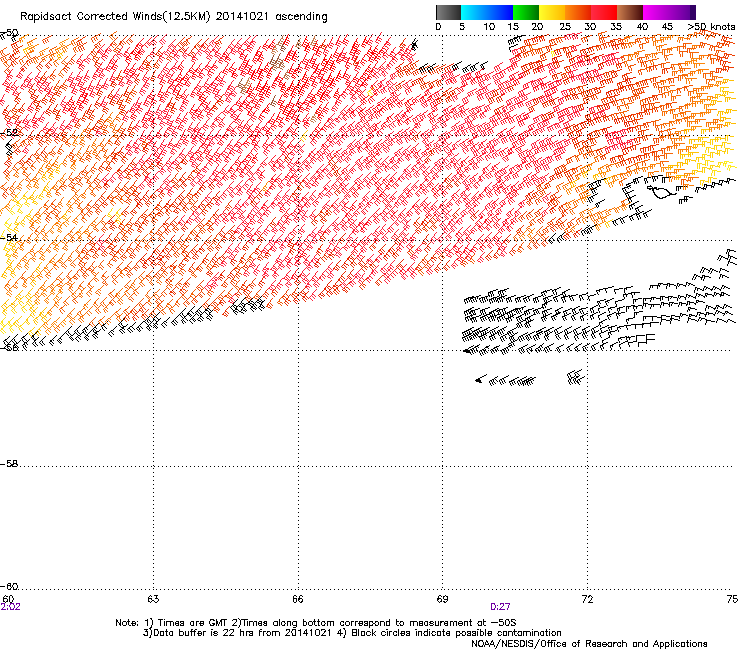Image resolution: width=740 pixels, height=650 pixels.
Task: Click the '66' longitude axis label
Action: (x=298, y=599)
